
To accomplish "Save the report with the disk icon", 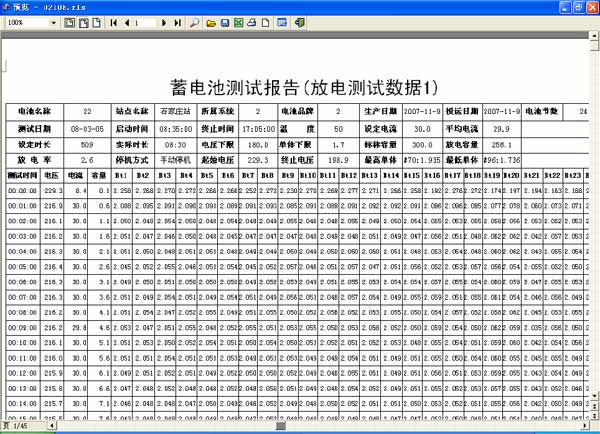I will pyautogui.click(x=225, y=23).
